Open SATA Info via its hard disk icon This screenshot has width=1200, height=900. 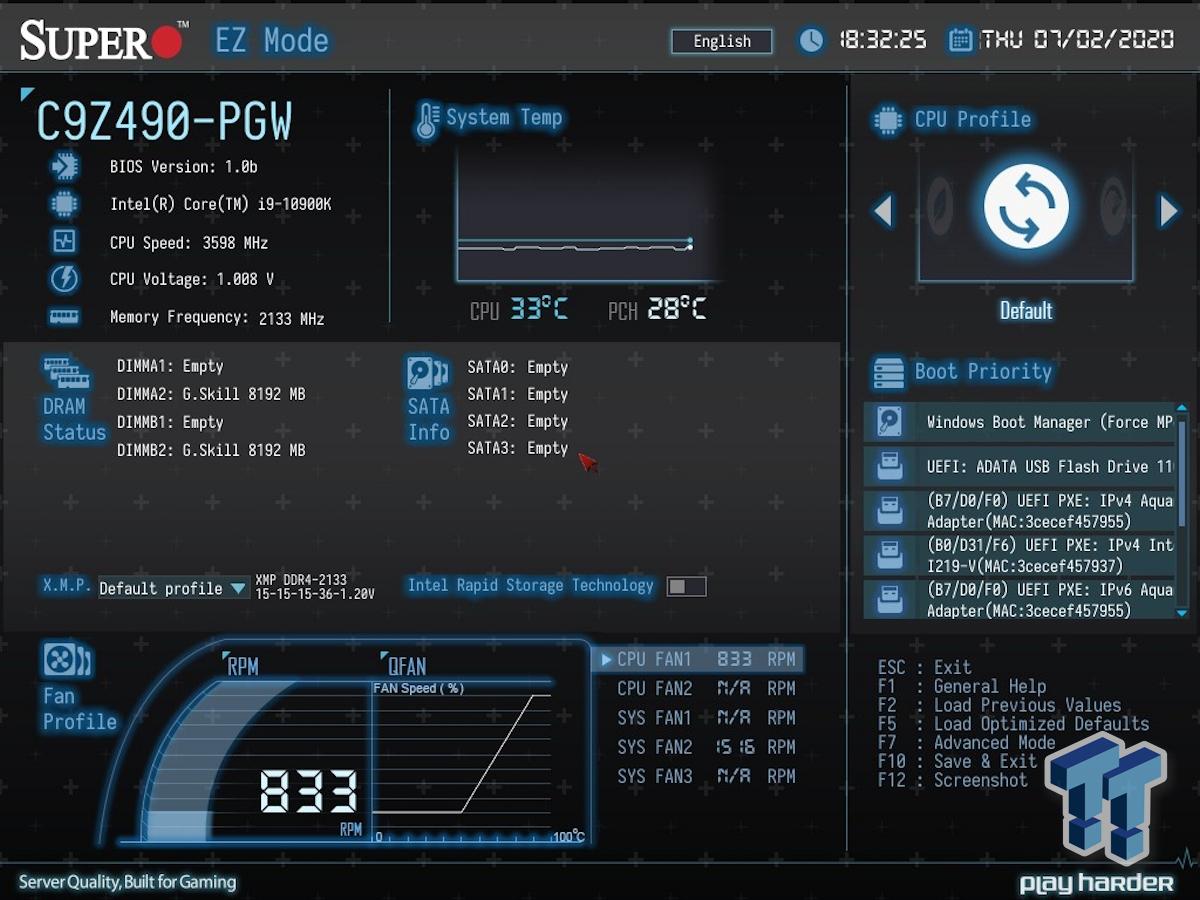click(428, 373)
